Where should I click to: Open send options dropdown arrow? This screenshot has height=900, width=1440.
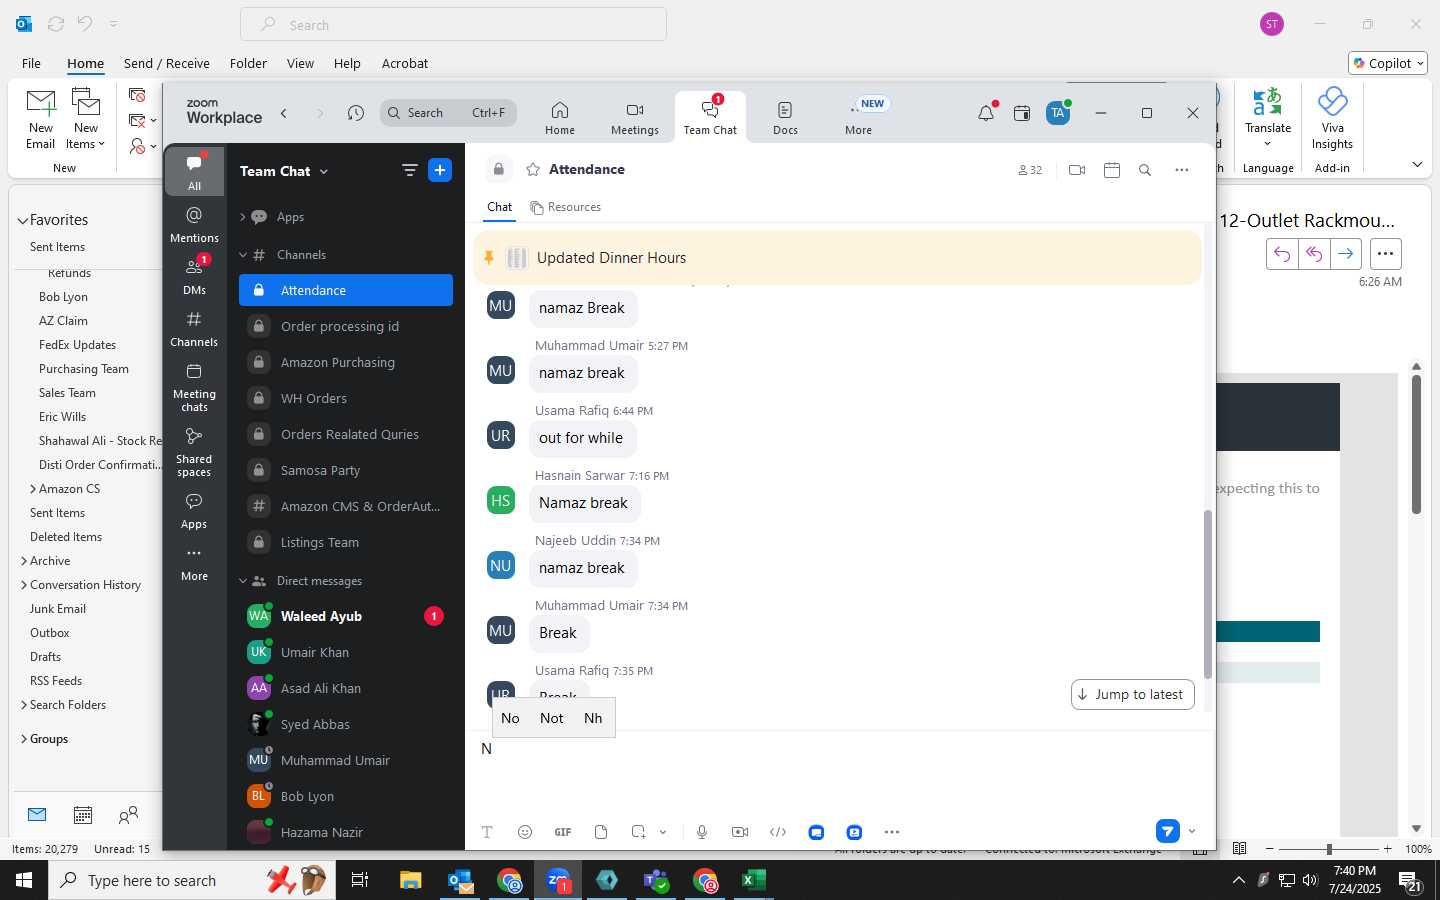tap(1192, 831)
